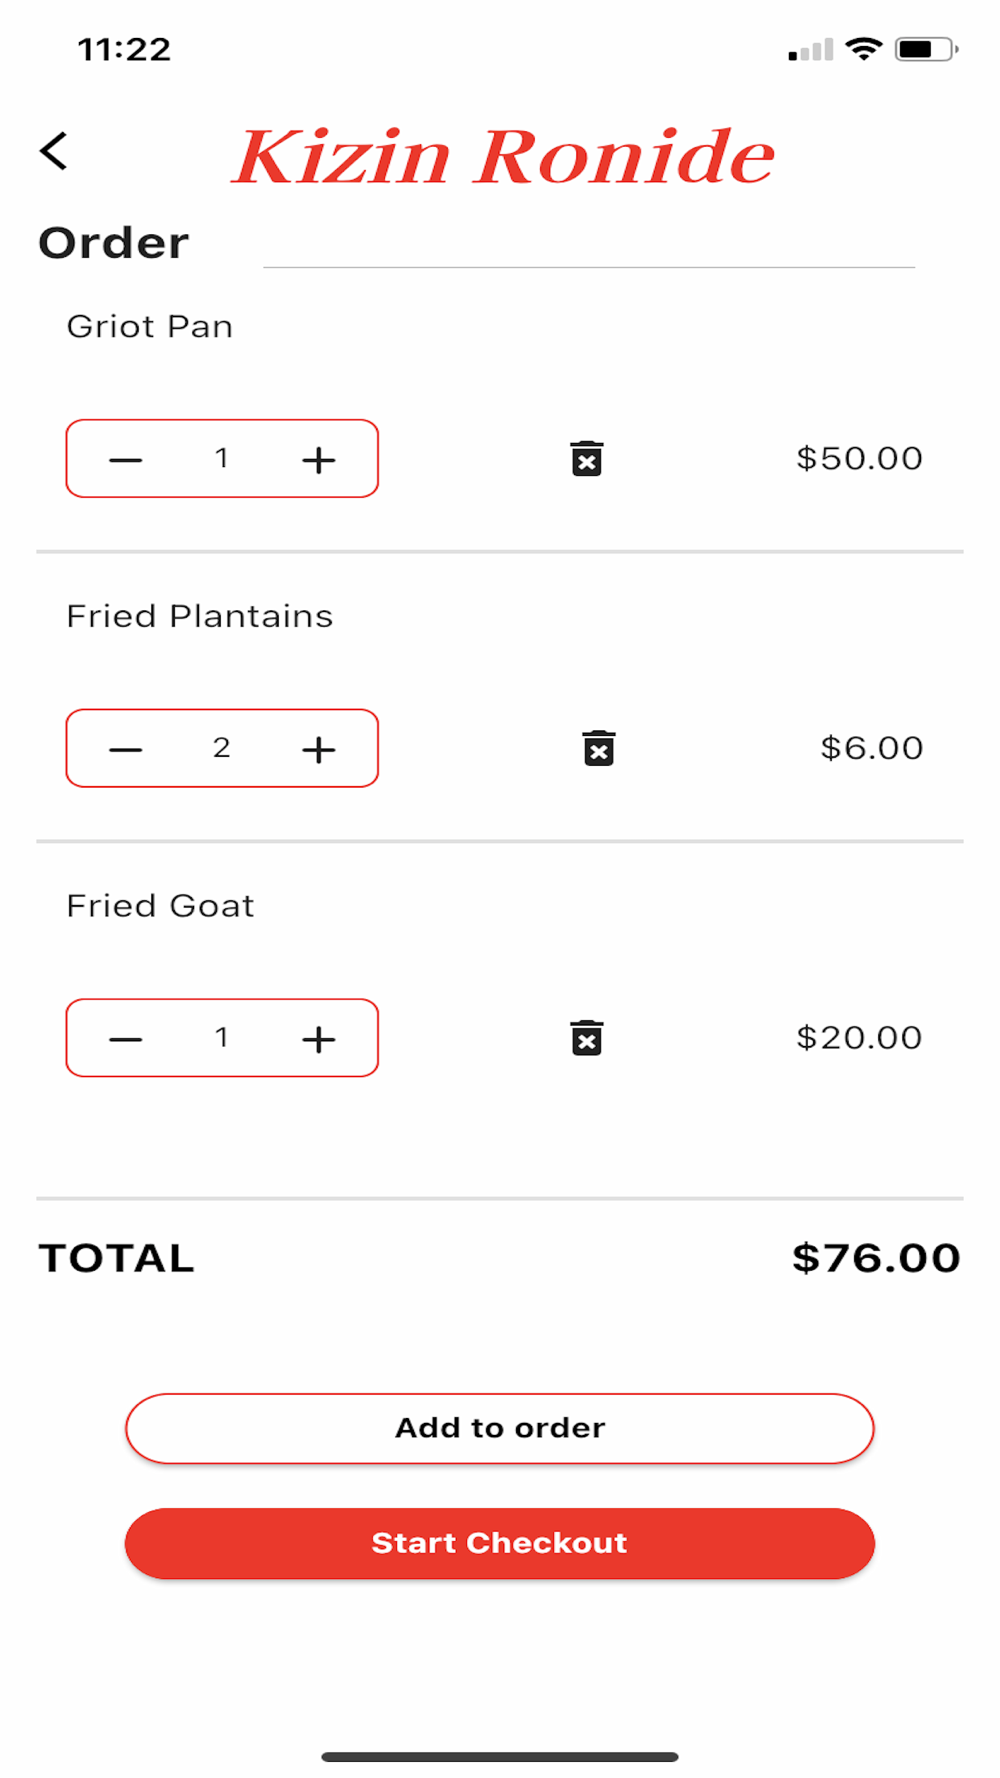Tap the Wi-Fi icon in status bar
The image size is (1000, 1778).
coord(863,48)
